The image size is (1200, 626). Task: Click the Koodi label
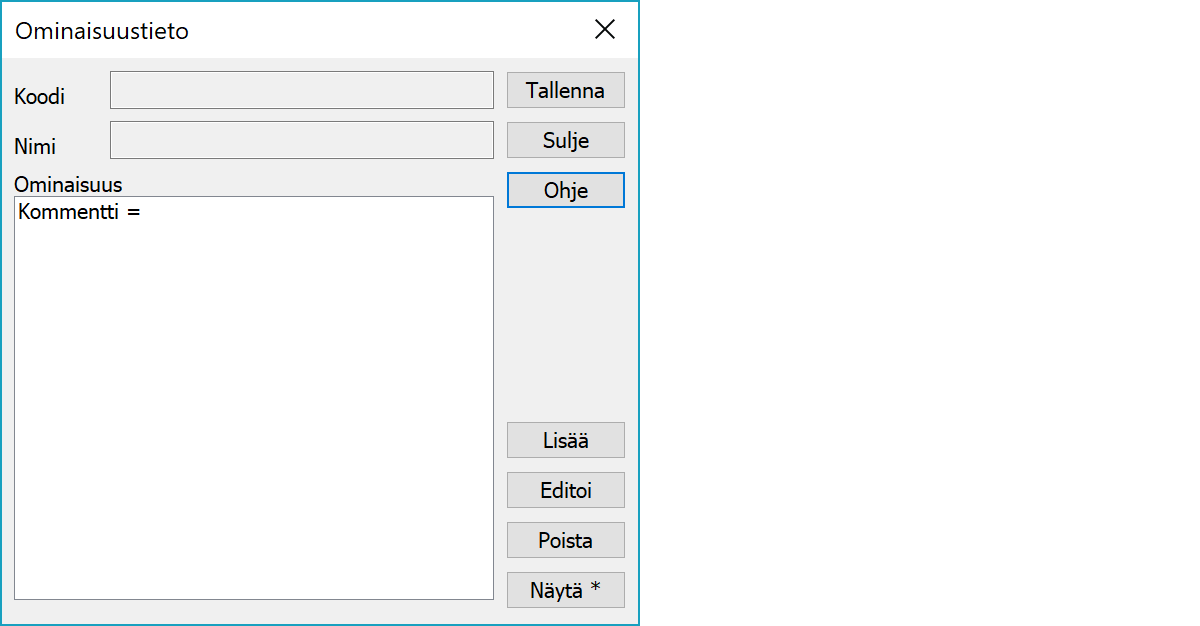pos(40,97)
